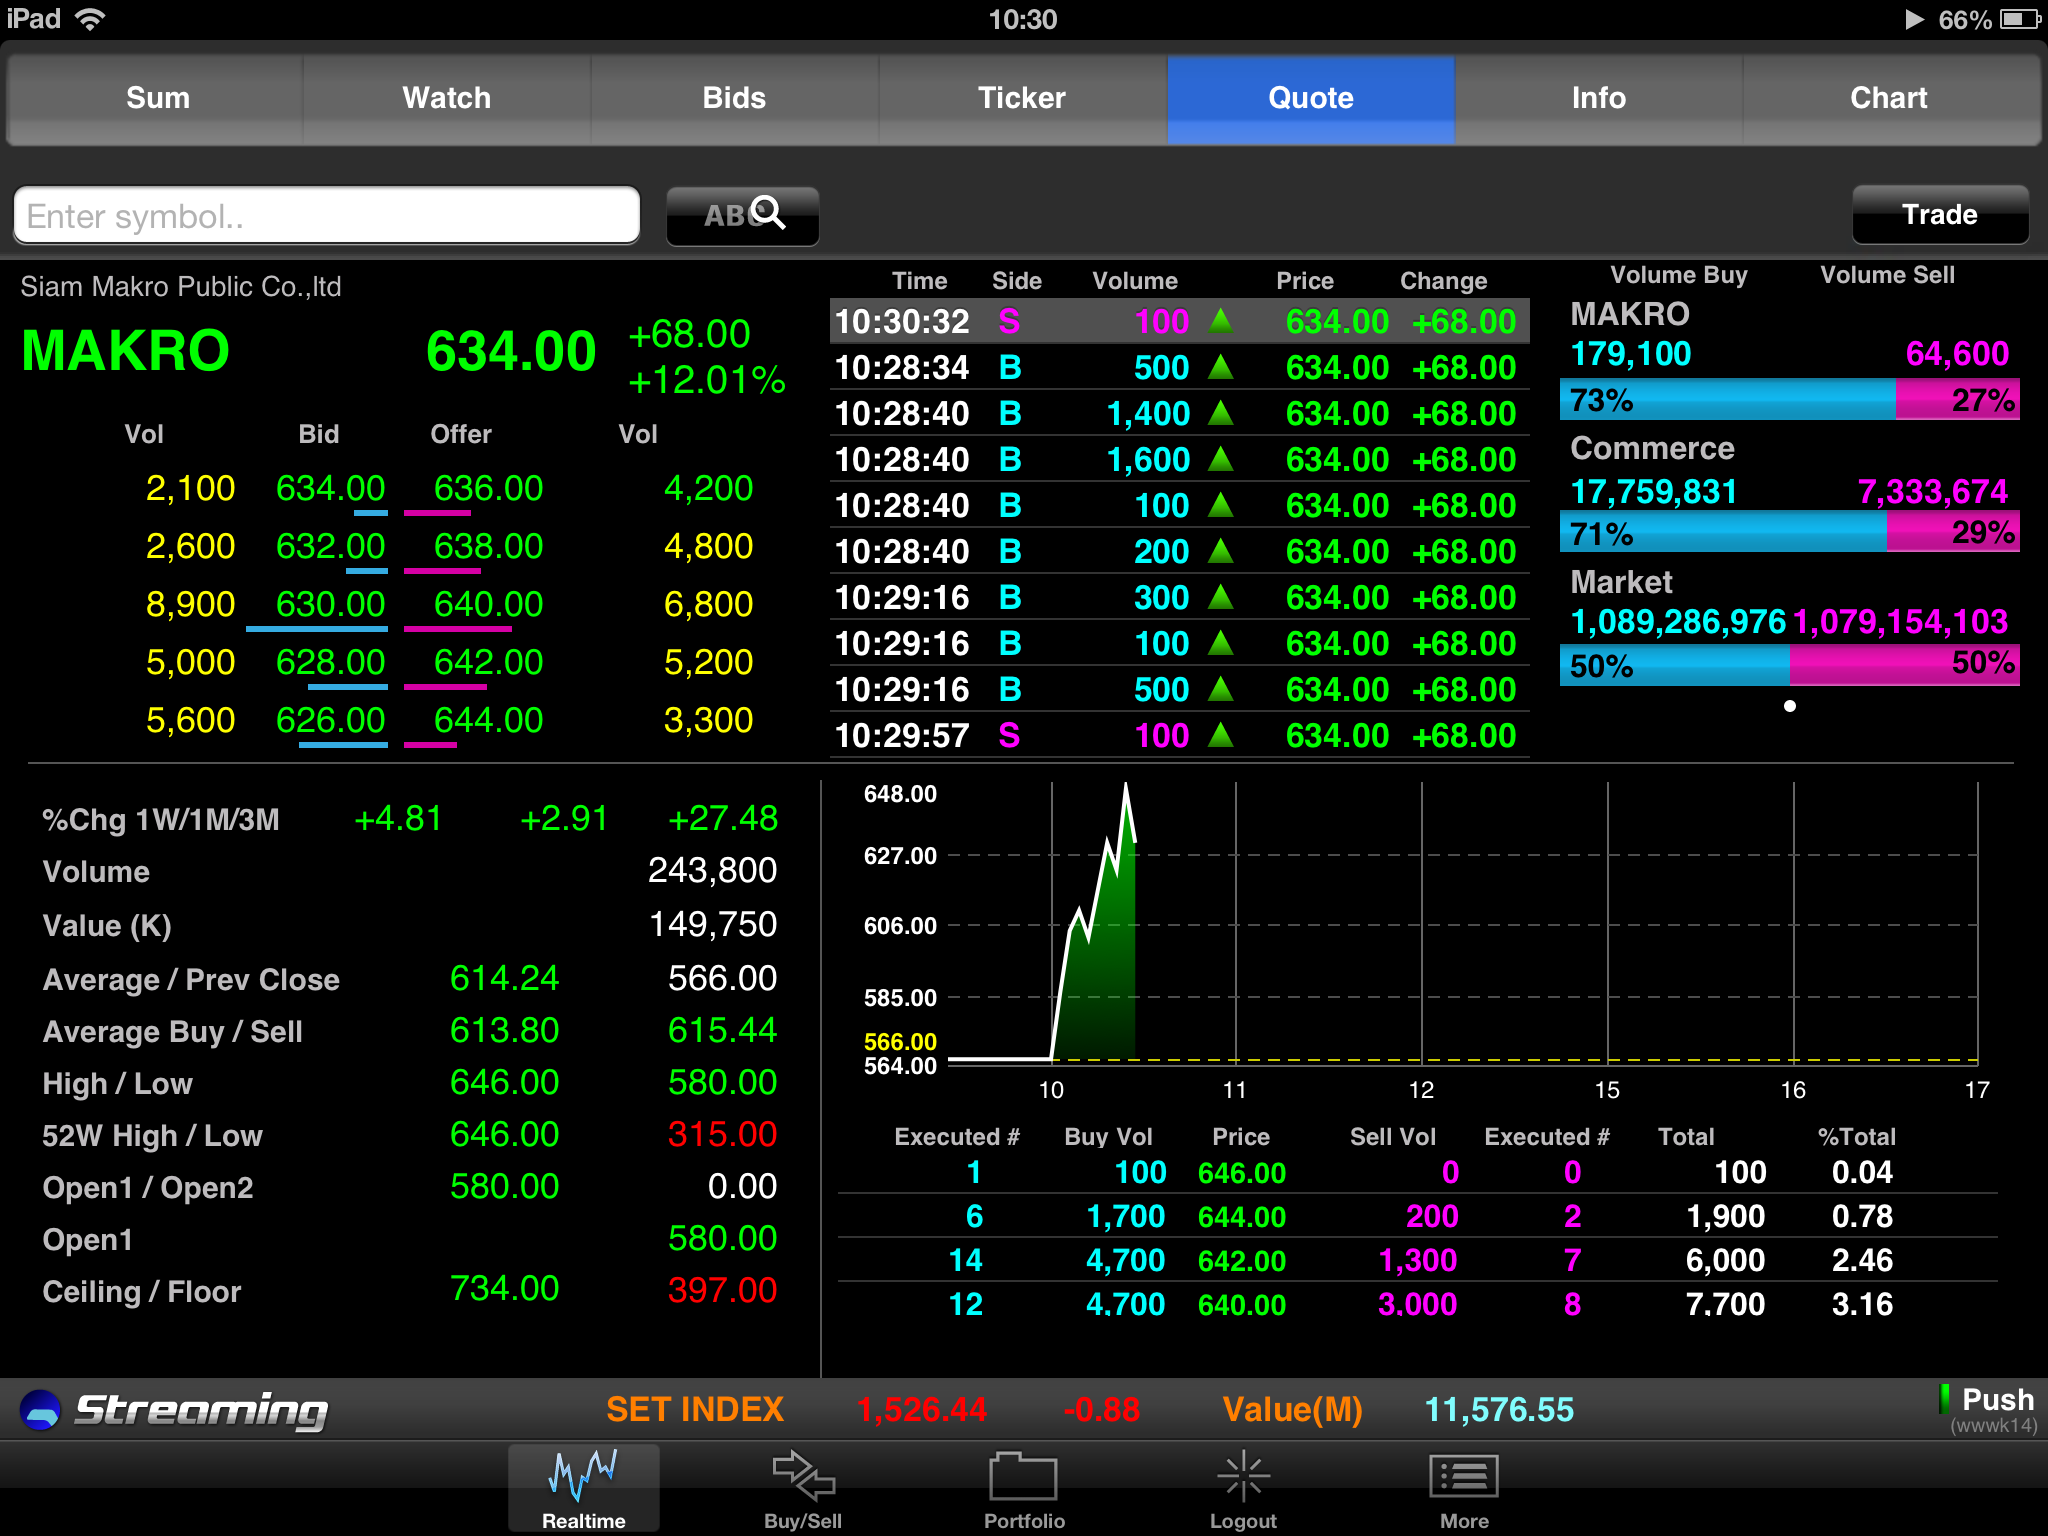Tap the Wi-Fi icon in status bar

(x=91, y=19)
